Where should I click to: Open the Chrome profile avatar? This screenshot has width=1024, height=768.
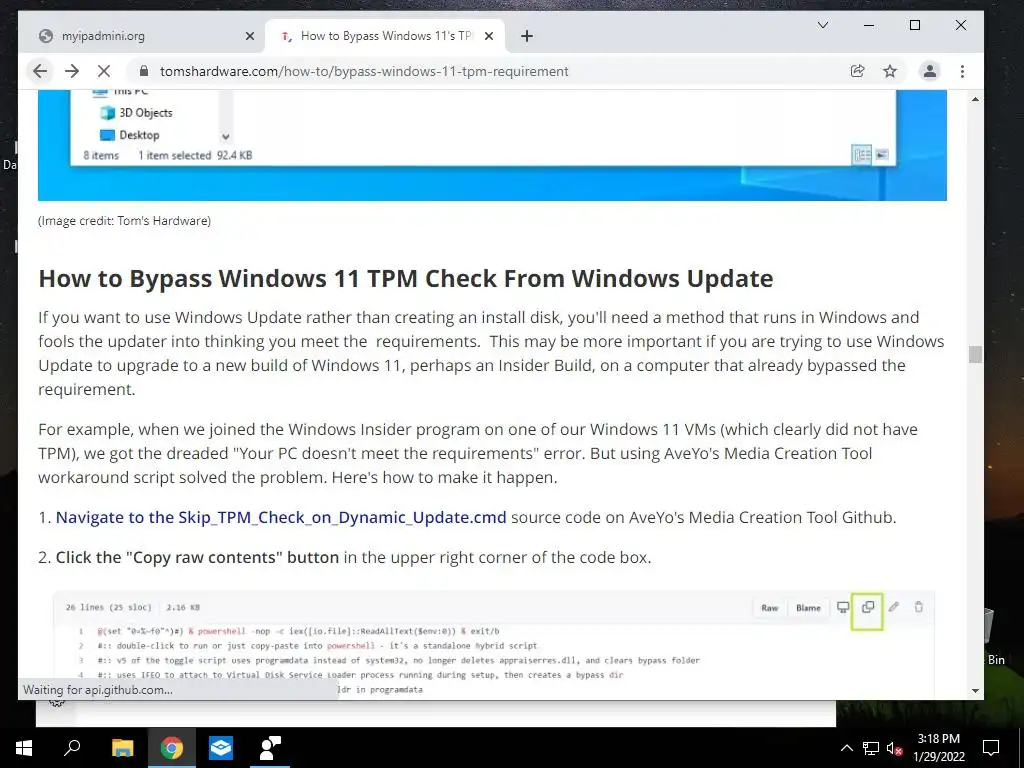(929, 71)
